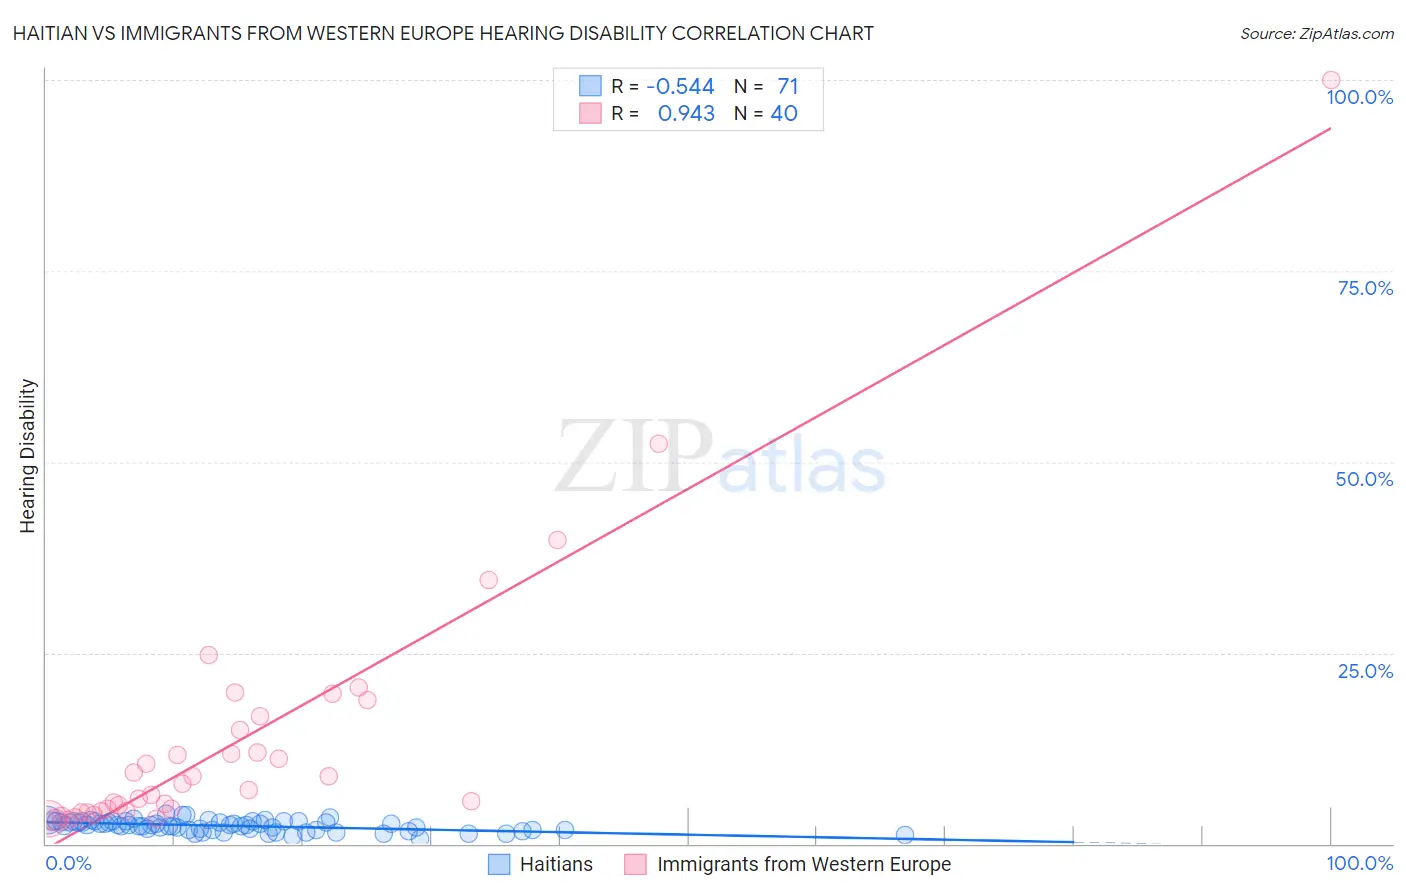Select the pink data point near 35%

click(488, 580)
